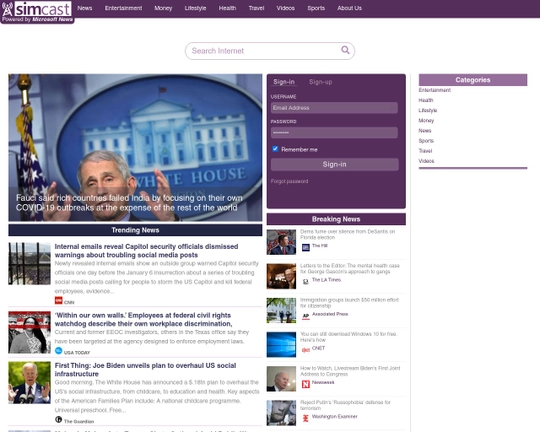Image resolution: width=540 pixels, height=432 pixels.
Task: Open the Forgot password link
Action: tap(289, 181)
